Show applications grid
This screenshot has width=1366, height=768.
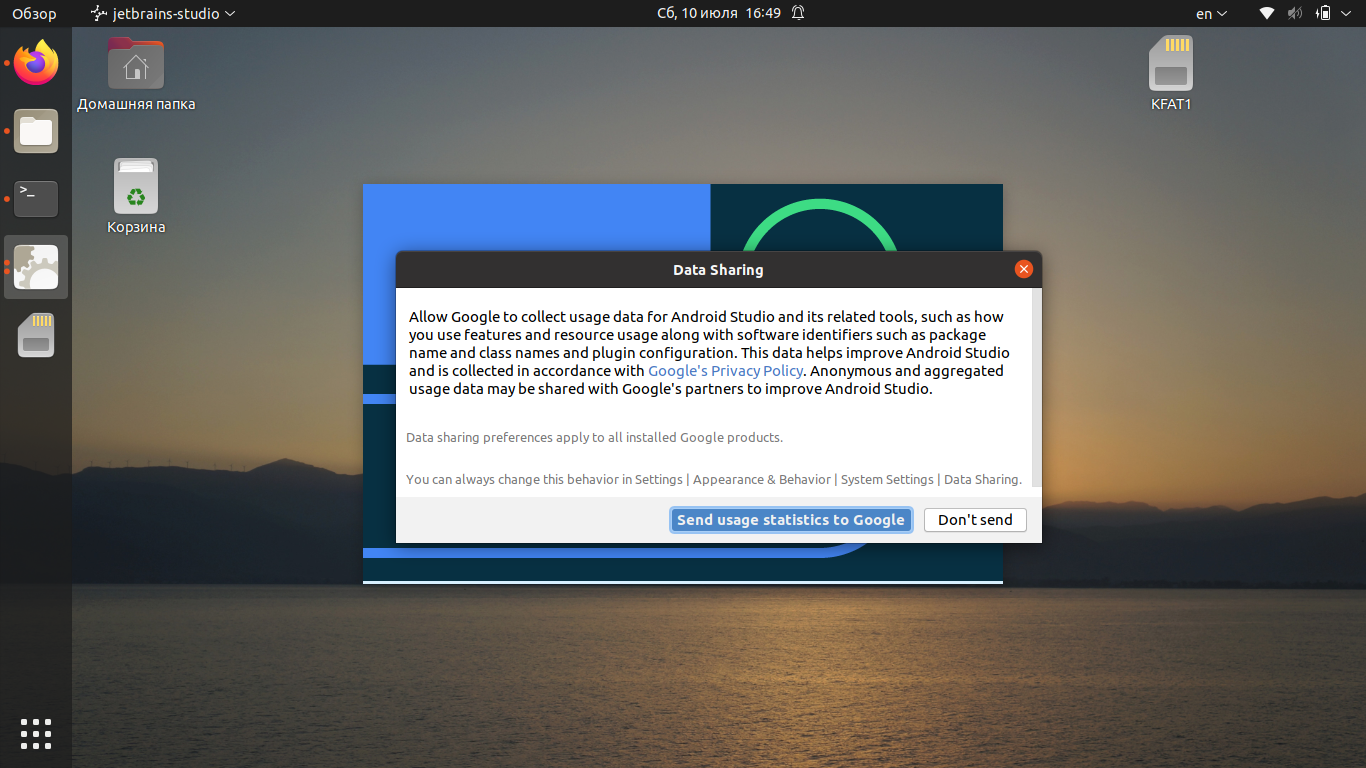36,733
